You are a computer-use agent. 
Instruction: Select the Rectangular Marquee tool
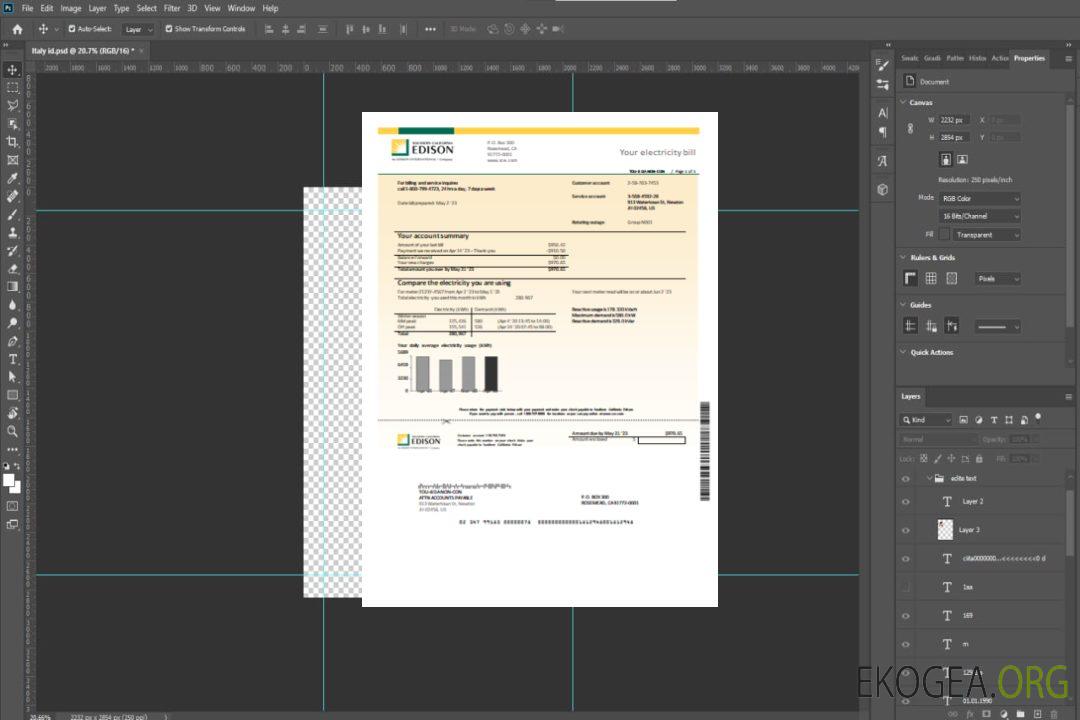[x=12, y=88]
